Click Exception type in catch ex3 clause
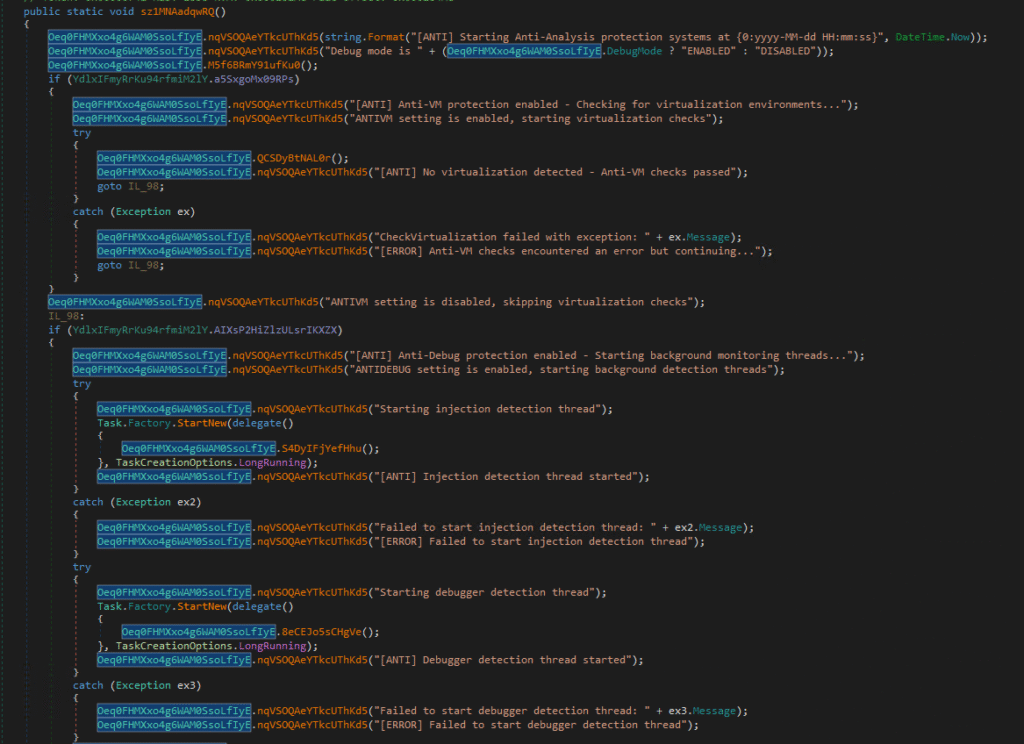This screenshot has height=744, width=1024. click(x=142, y=685)
